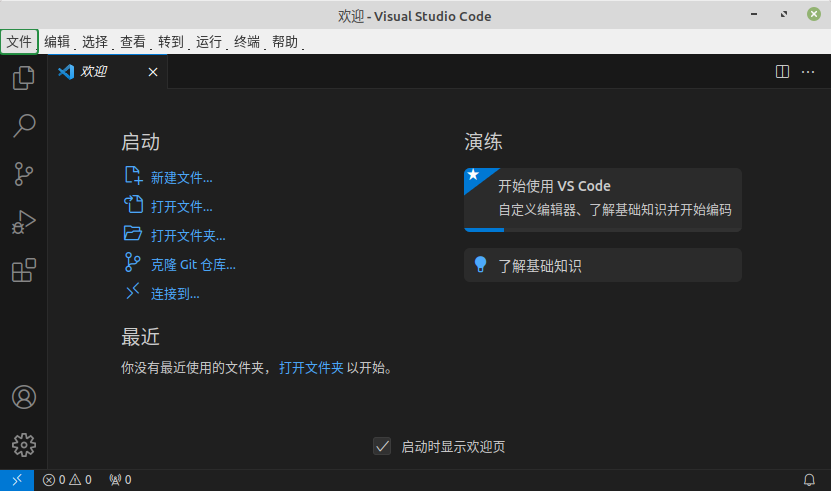Click the remote icon beside 连接到
Image resolution: width=831 pixels, height=491 pixels.
(x=132, y=291)
